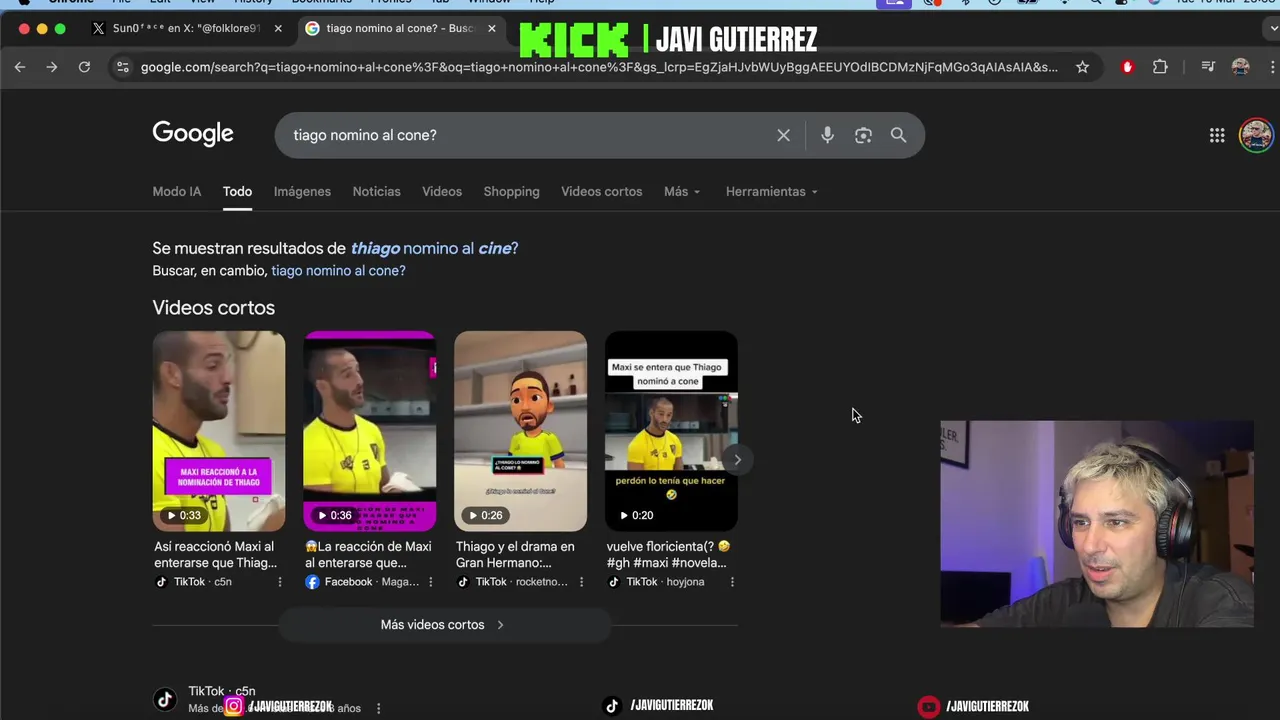Switch to Noticias results

376,191
